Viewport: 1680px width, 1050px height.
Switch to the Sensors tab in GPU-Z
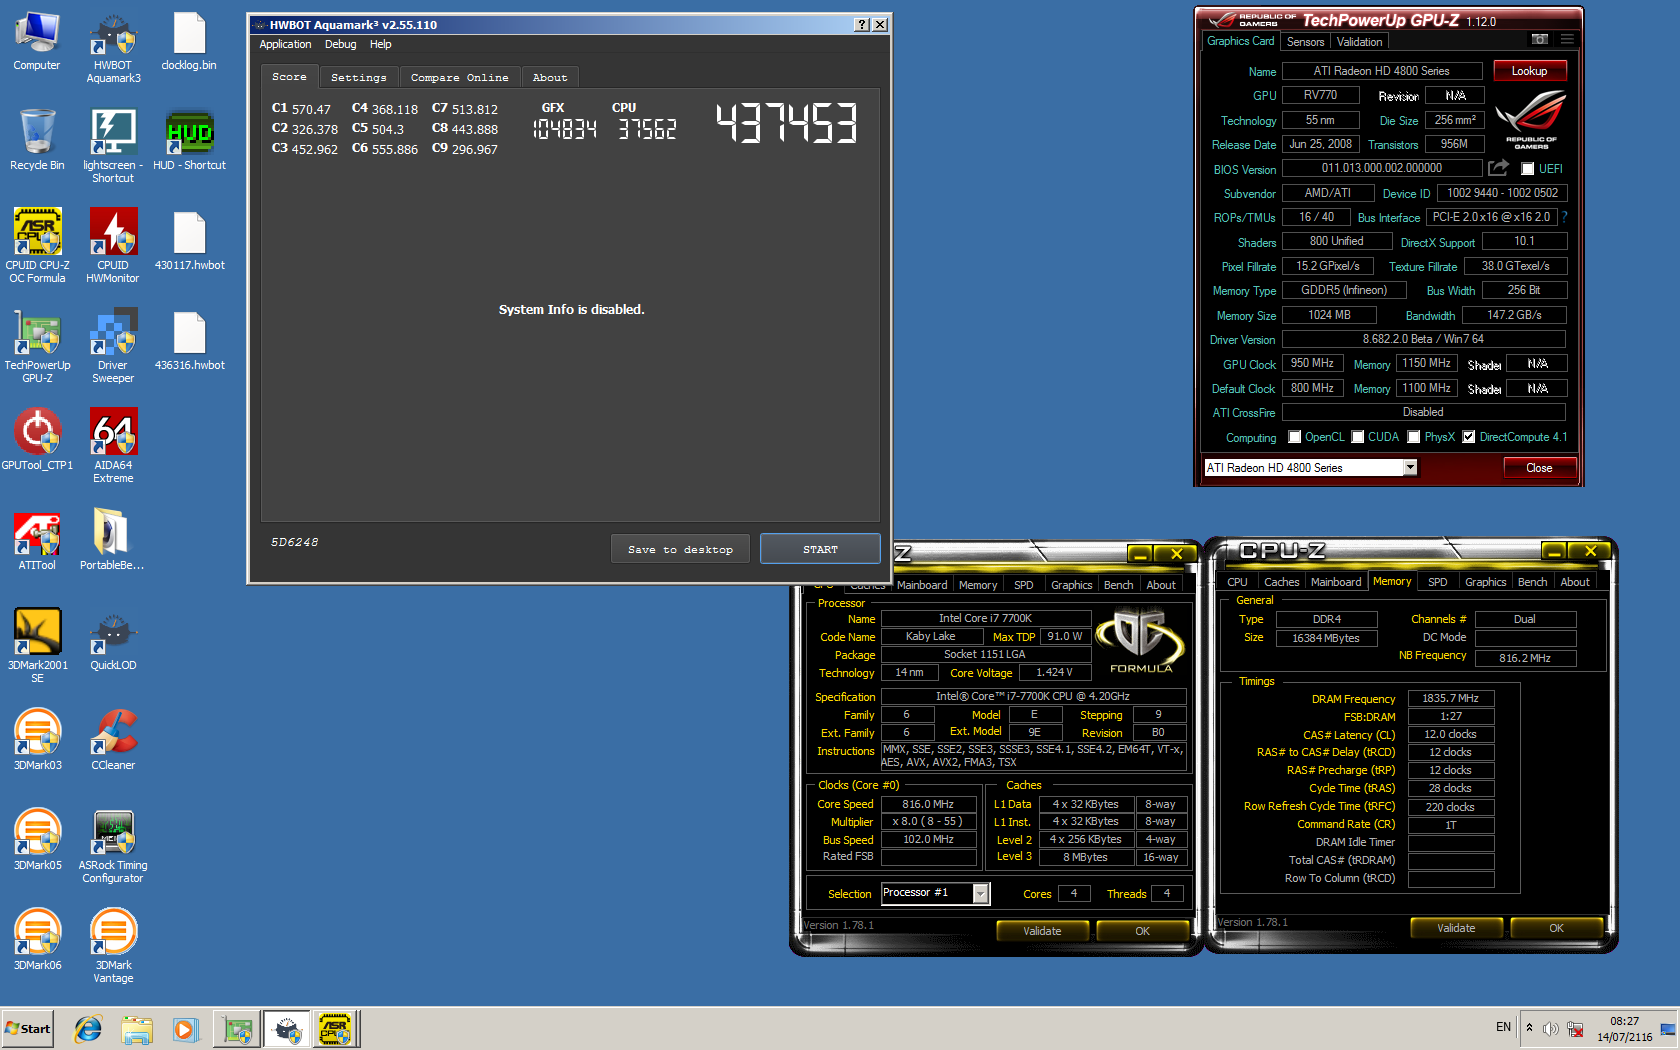(x=1305, y=42)
